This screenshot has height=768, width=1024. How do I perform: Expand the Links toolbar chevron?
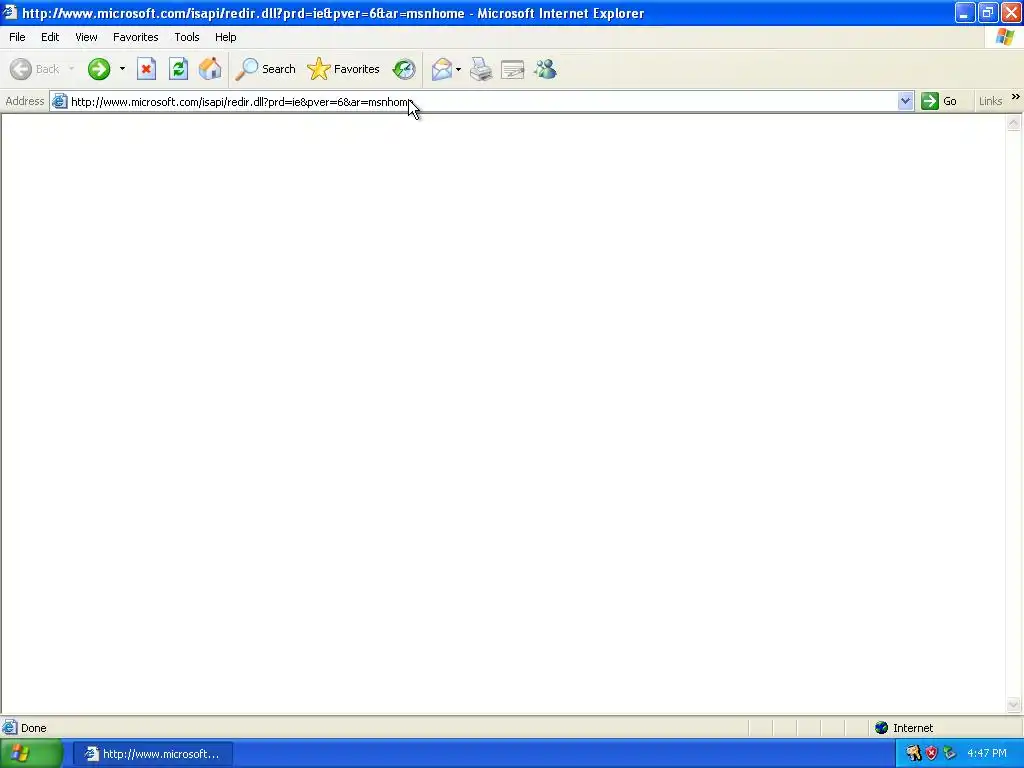tap(1016, 97)
